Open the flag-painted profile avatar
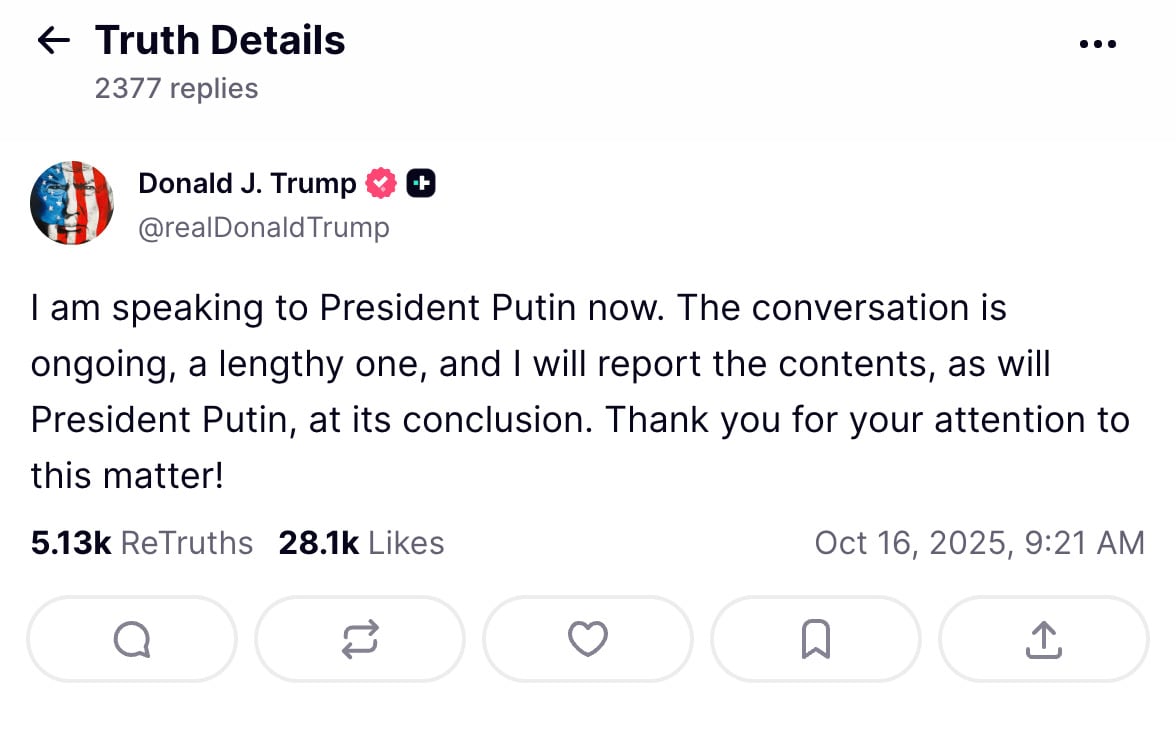The width and height of the screenshot is (1176, 734). tap(72, 203)
